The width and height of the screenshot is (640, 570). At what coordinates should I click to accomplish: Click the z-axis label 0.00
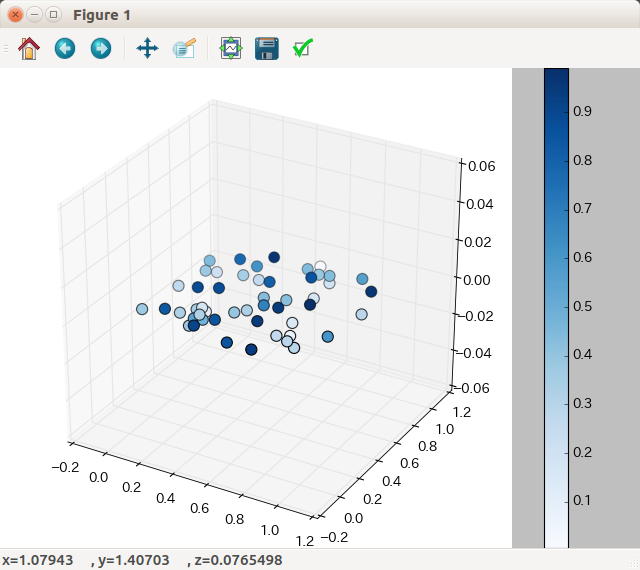tap(477, 280)
